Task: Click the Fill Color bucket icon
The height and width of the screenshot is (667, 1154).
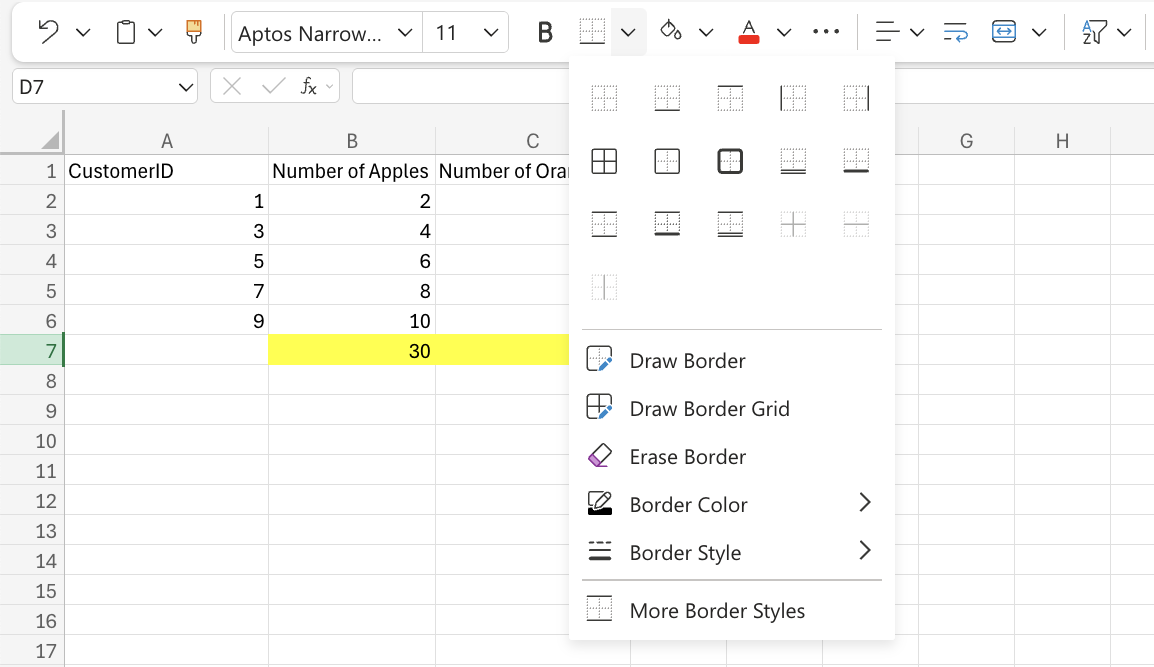Action: point(671,31)
